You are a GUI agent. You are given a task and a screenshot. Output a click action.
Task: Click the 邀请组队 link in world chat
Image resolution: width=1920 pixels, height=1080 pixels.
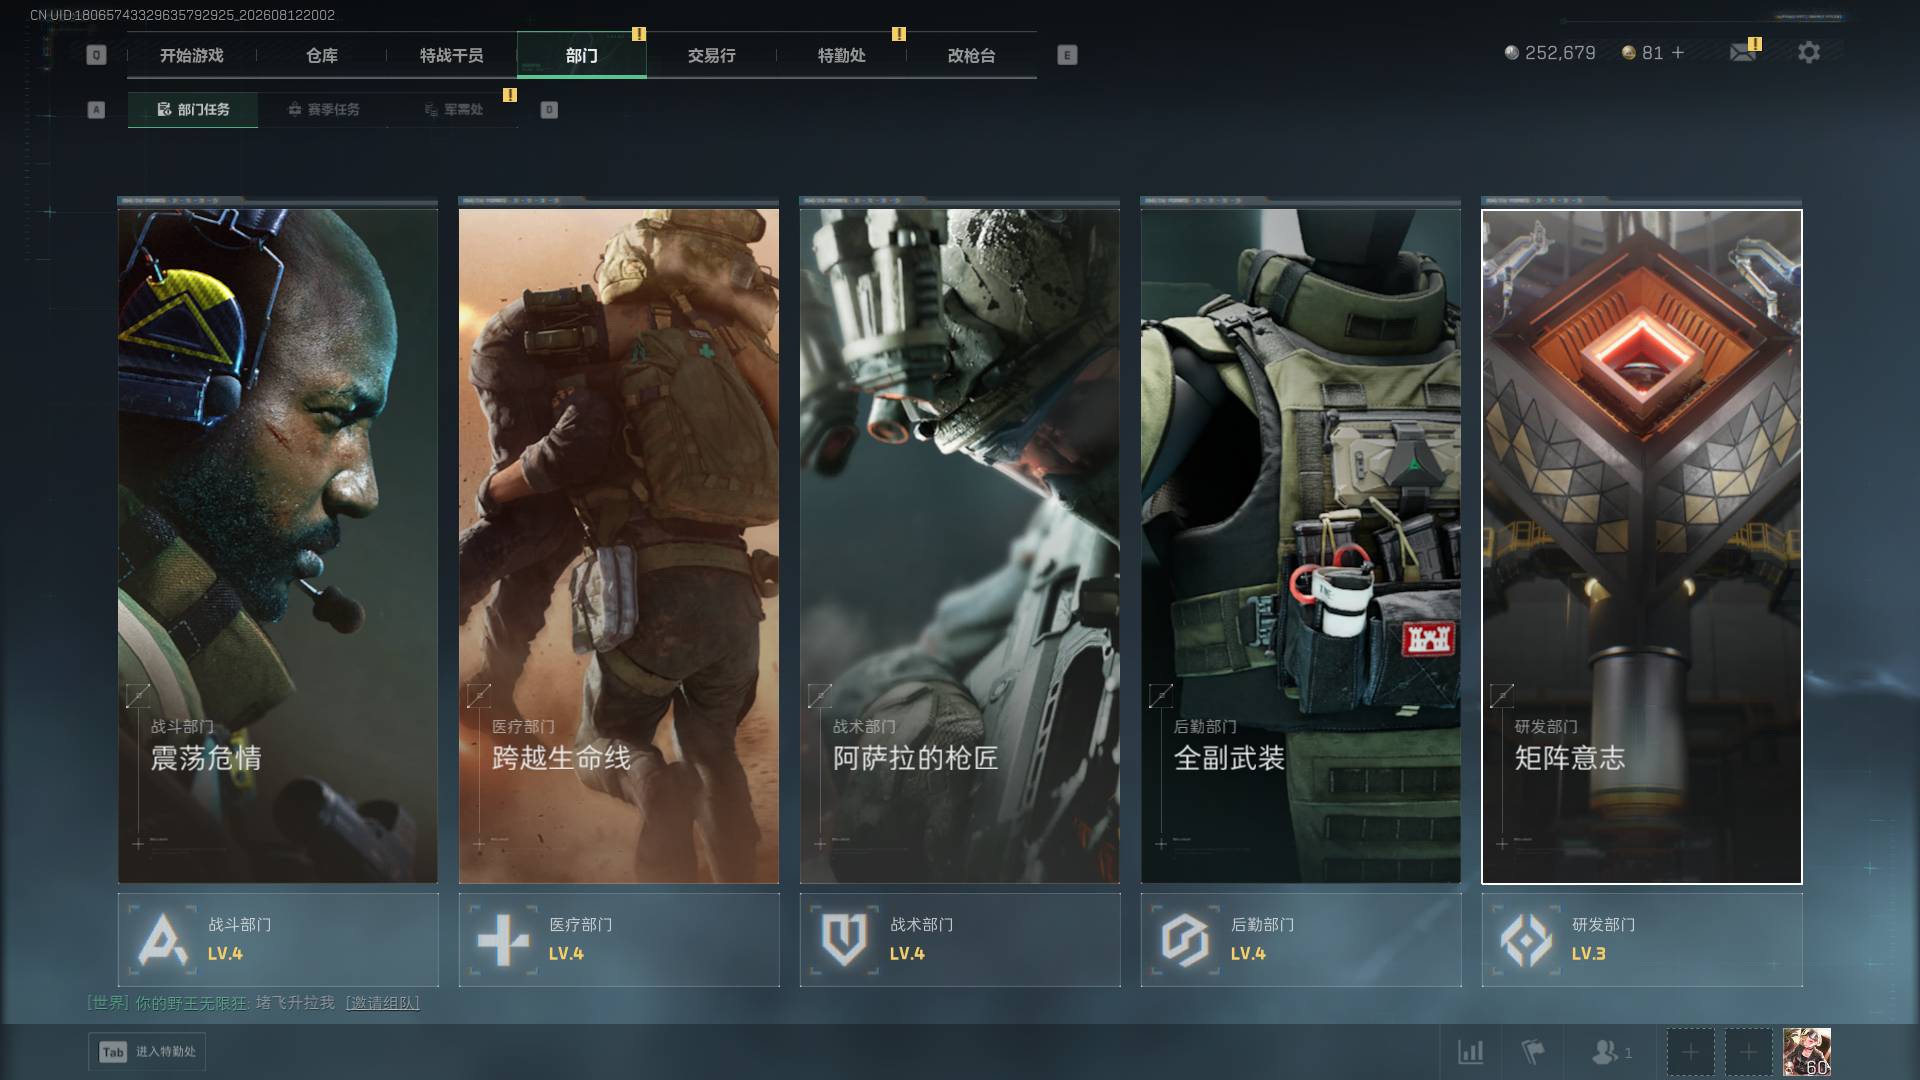click(383, 1003)
